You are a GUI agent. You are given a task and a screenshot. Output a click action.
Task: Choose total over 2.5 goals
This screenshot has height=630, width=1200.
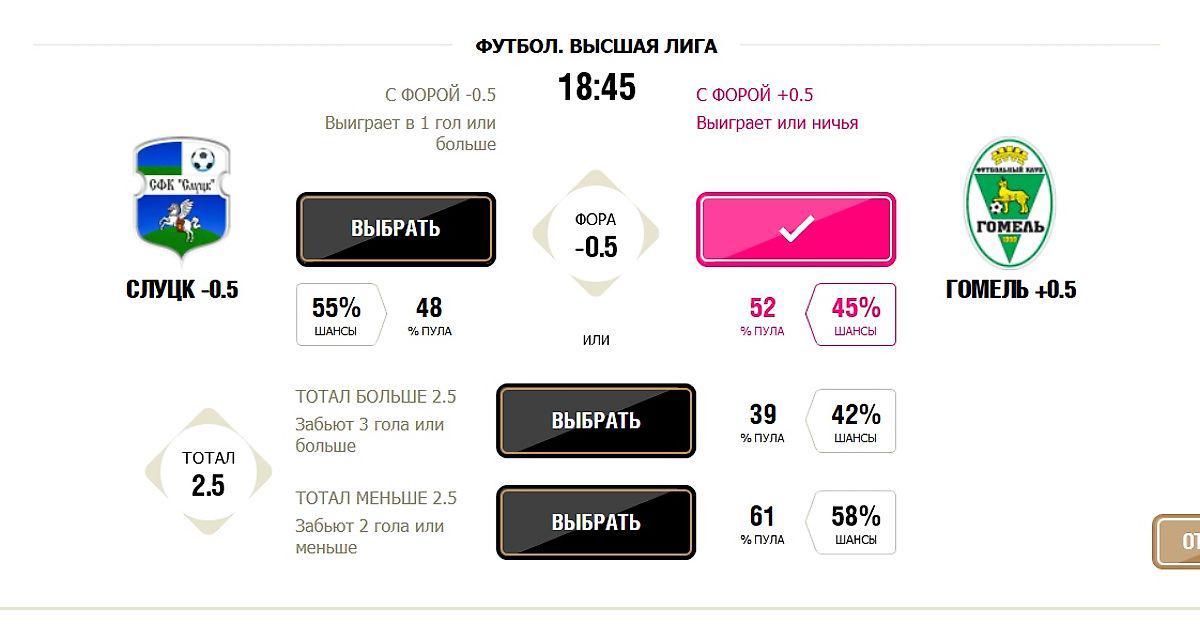pos(596,421)
